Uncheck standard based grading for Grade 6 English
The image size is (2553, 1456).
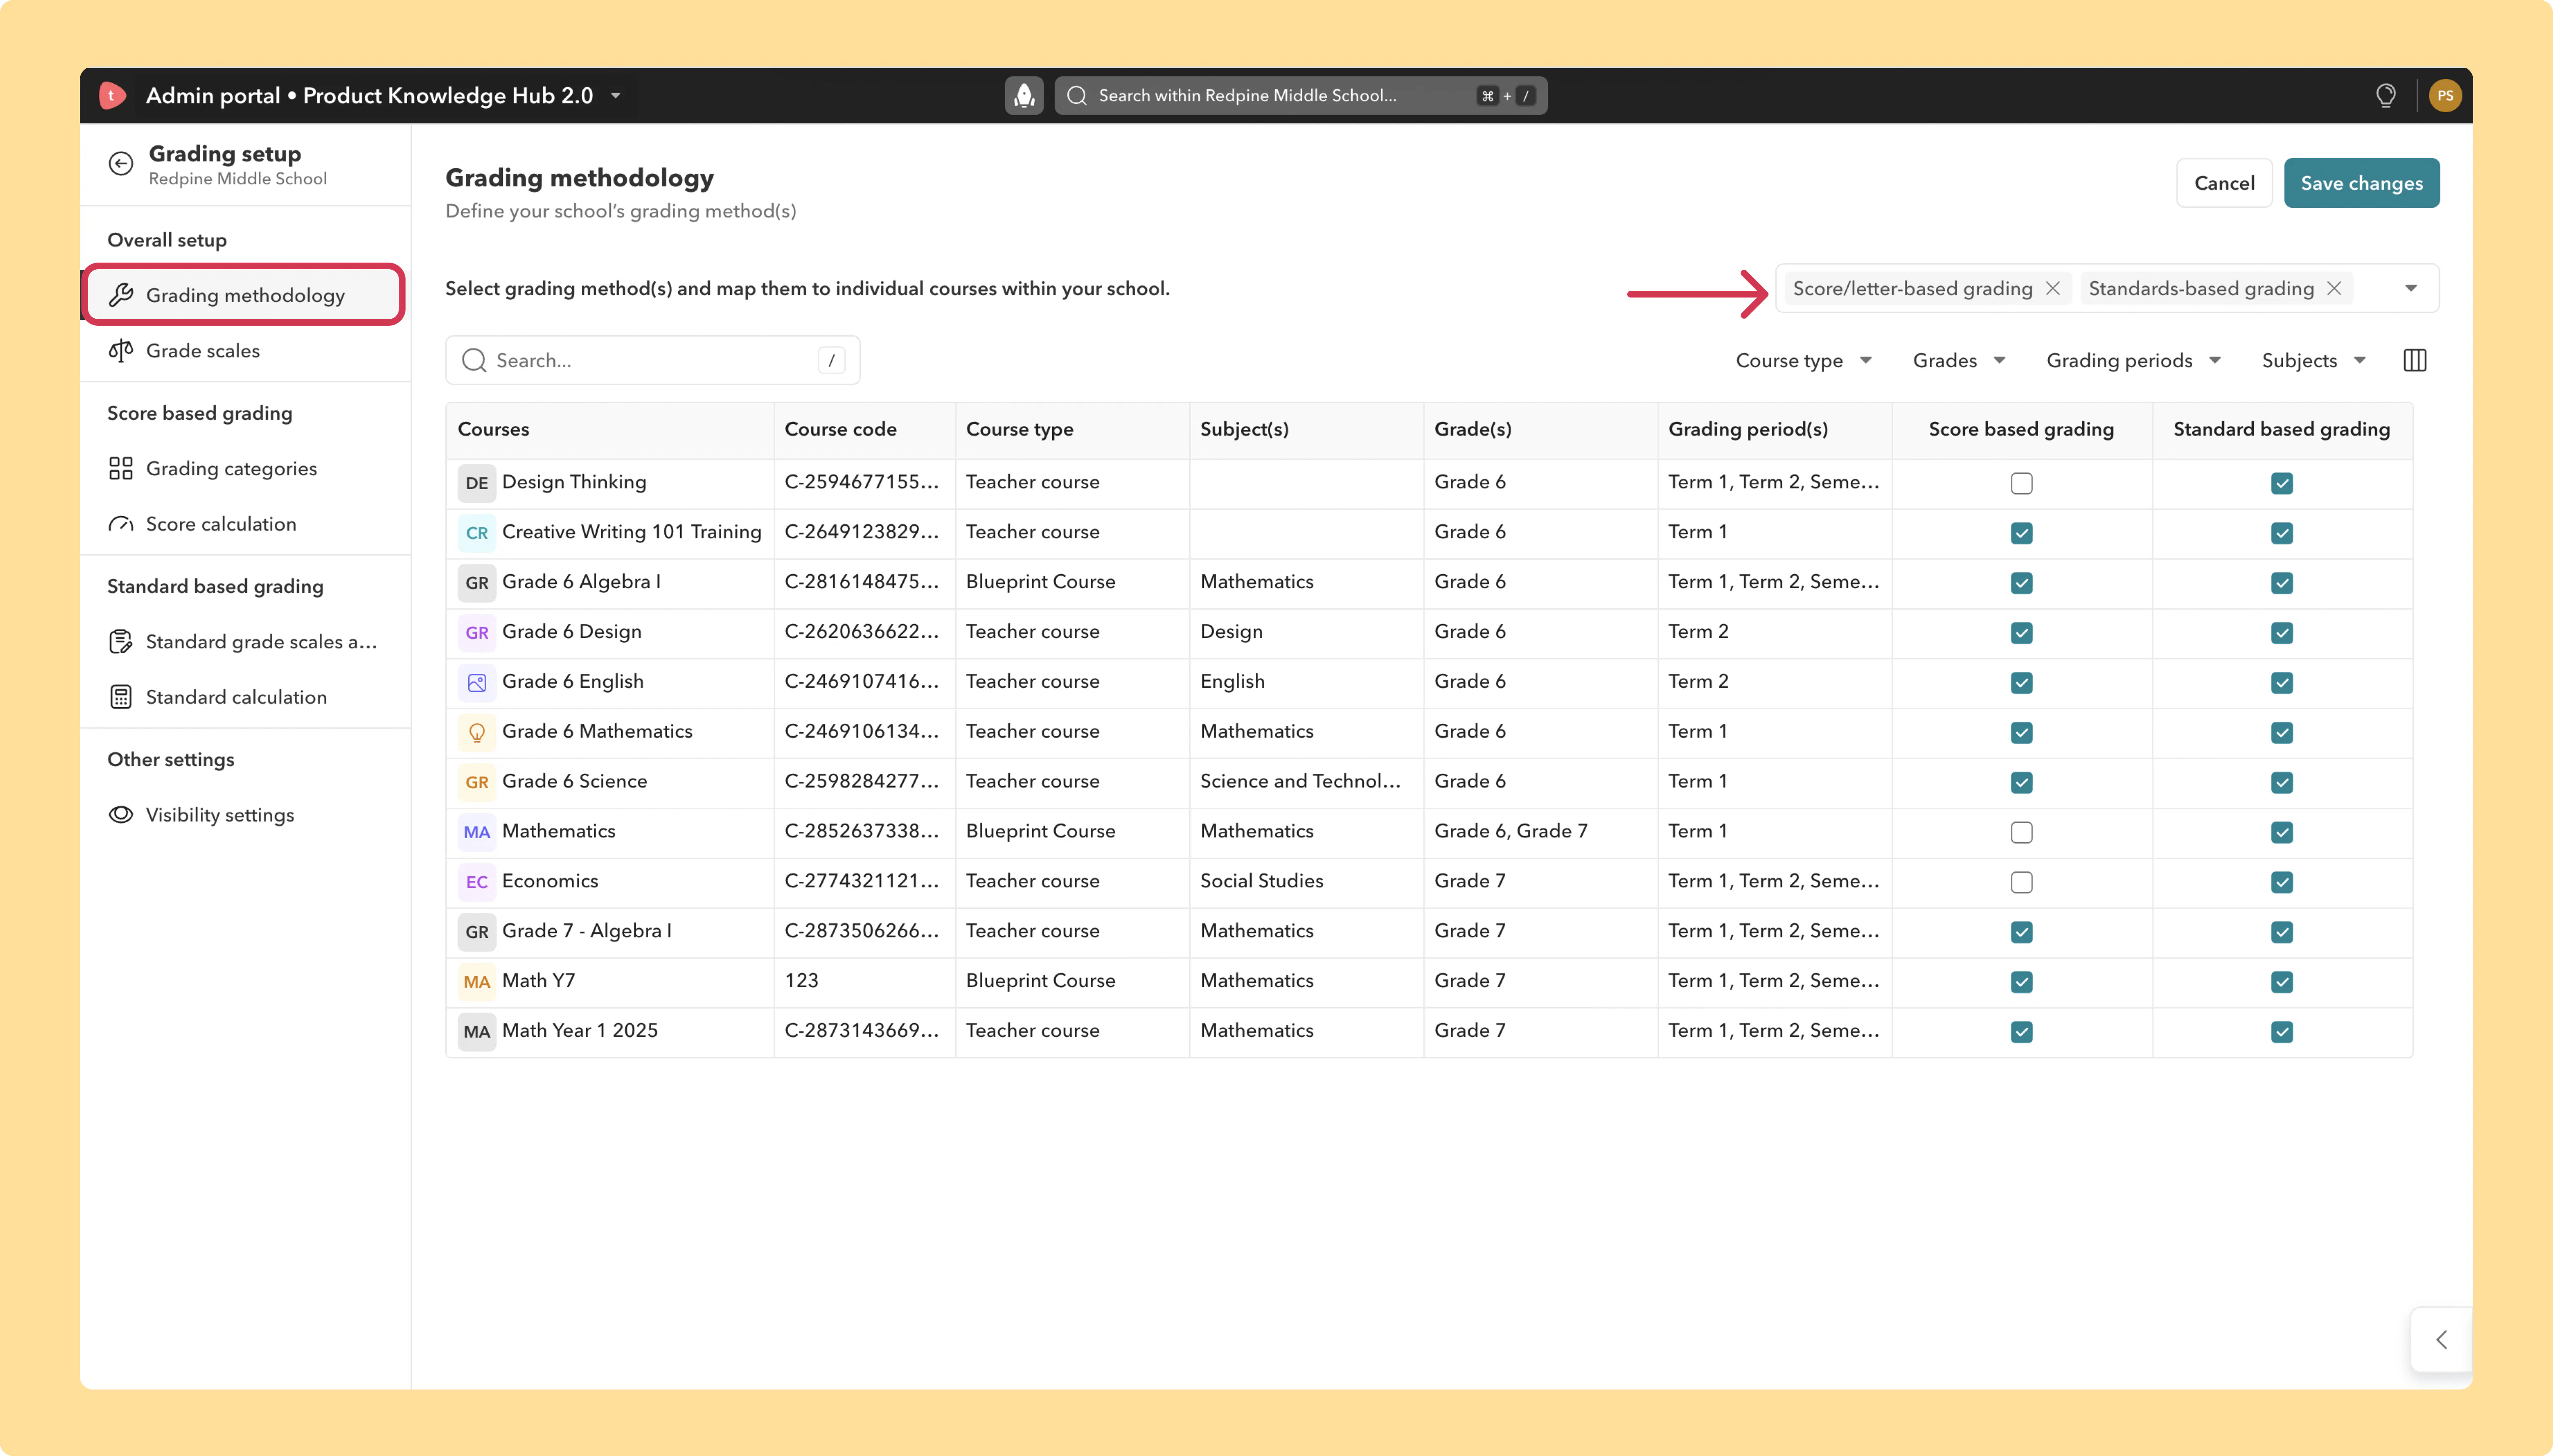2282,683
